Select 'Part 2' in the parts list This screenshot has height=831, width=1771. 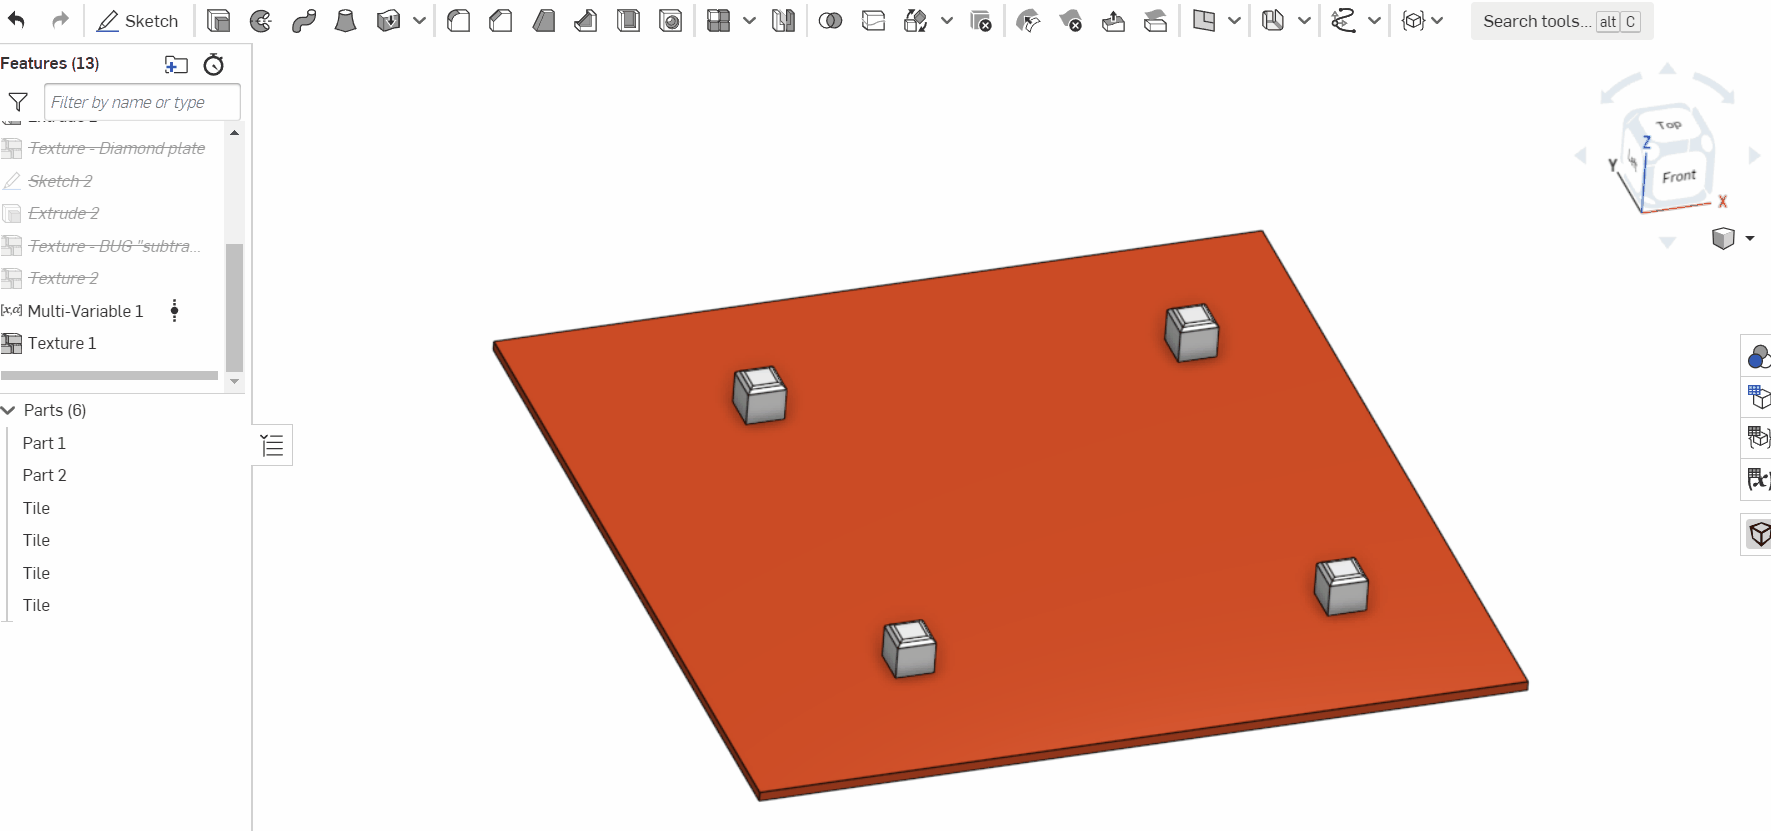click(x=44, y=475)
